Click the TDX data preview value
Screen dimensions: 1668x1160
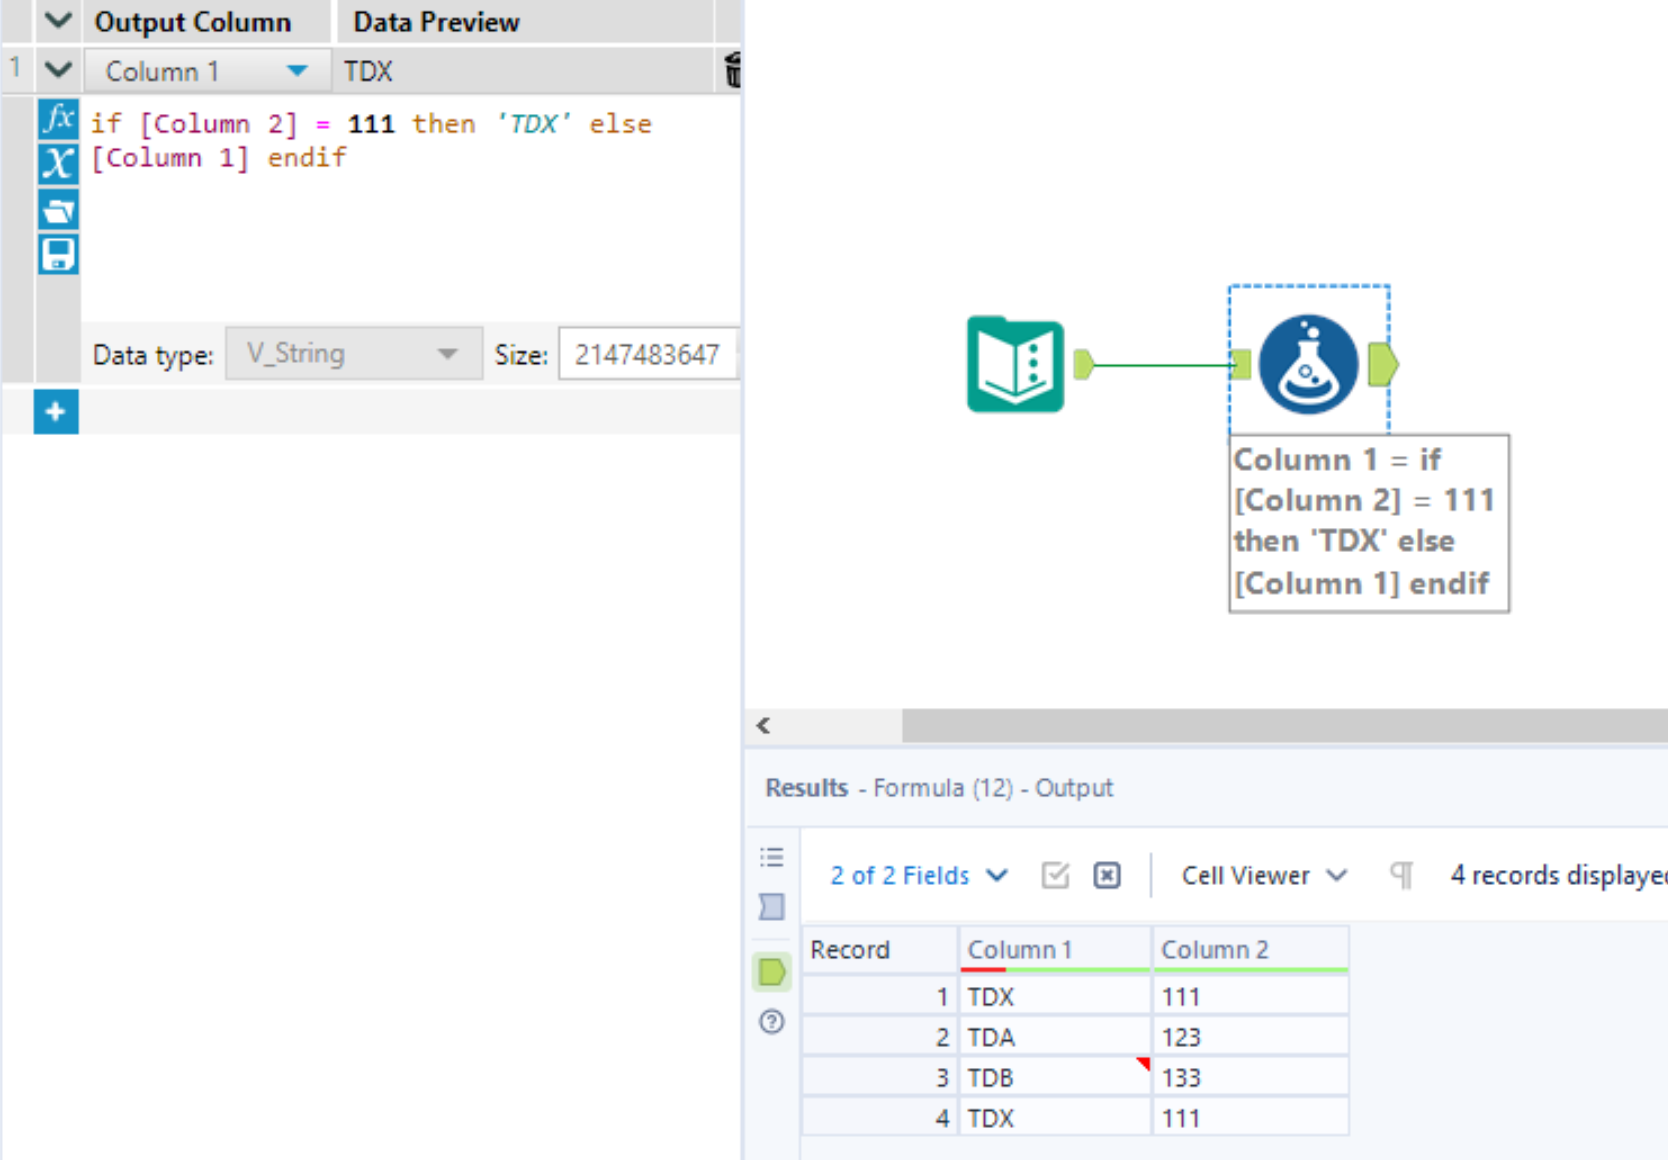click(x=369, y=71)
